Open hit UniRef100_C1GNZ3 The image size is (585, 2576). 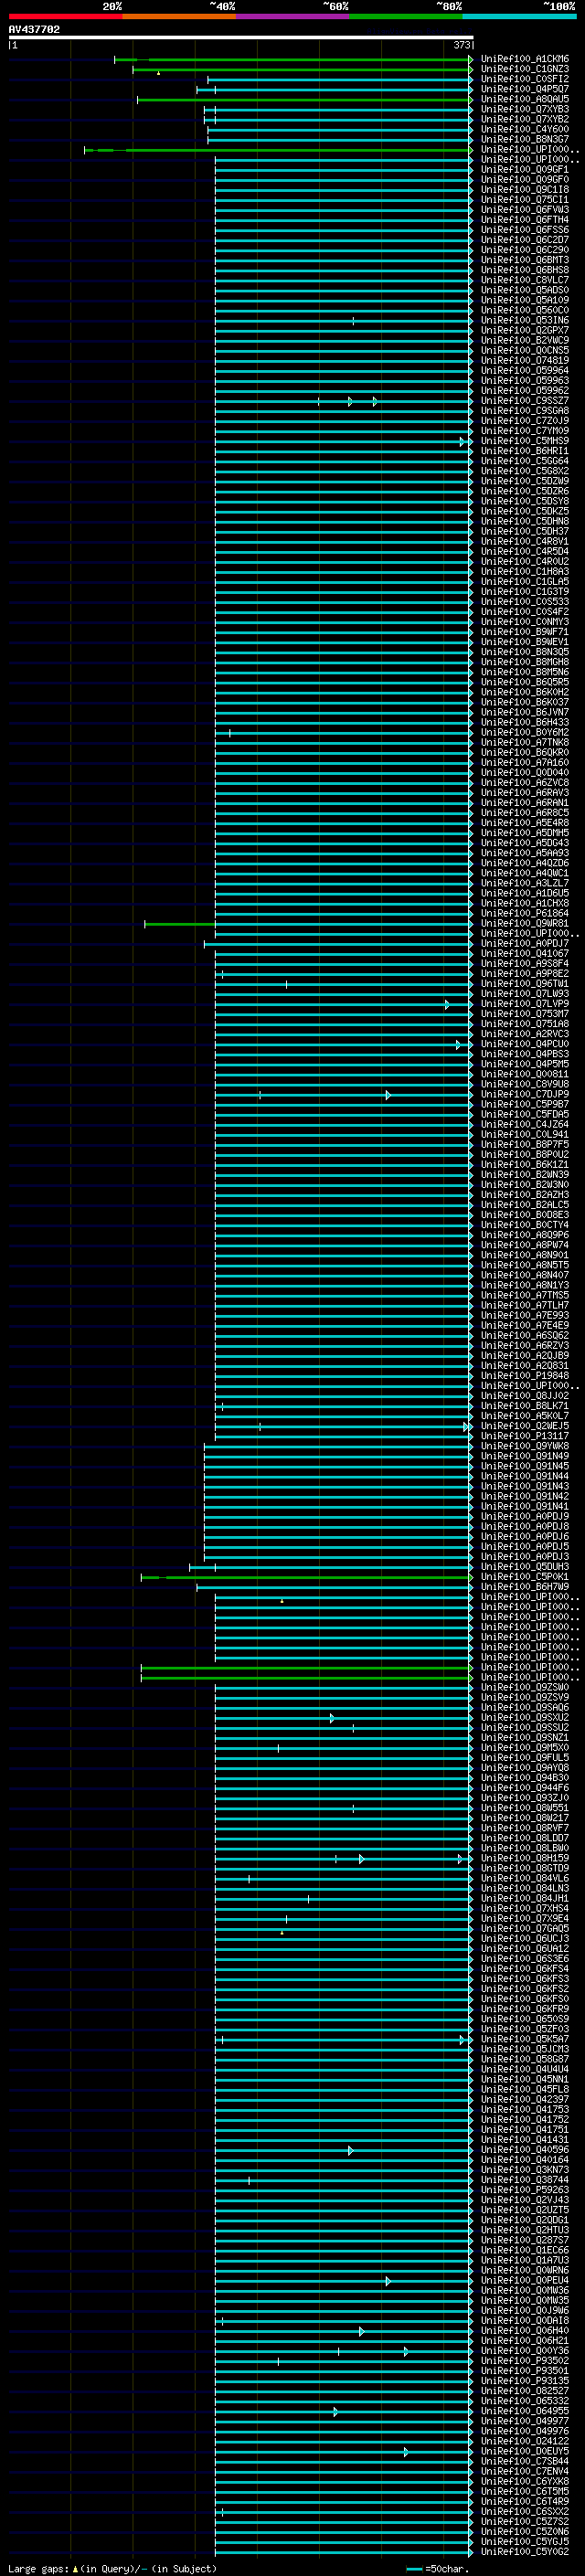click(x=525, y=69)
